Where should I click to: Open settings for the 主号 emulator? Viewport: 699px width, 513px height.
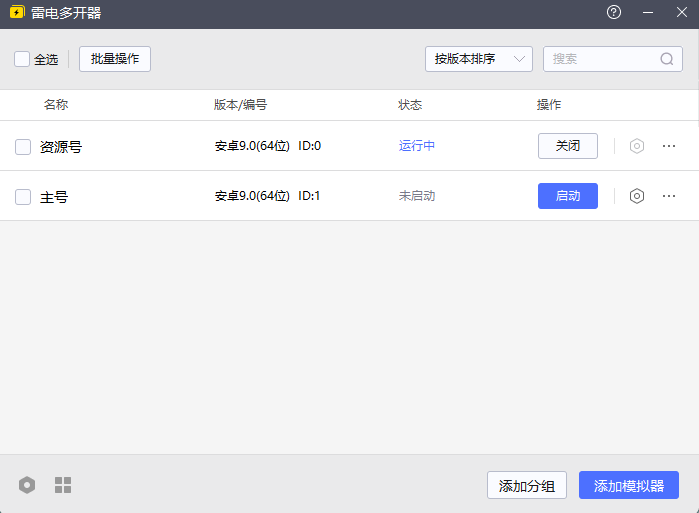pyautogui.click(x=637, y=196)
